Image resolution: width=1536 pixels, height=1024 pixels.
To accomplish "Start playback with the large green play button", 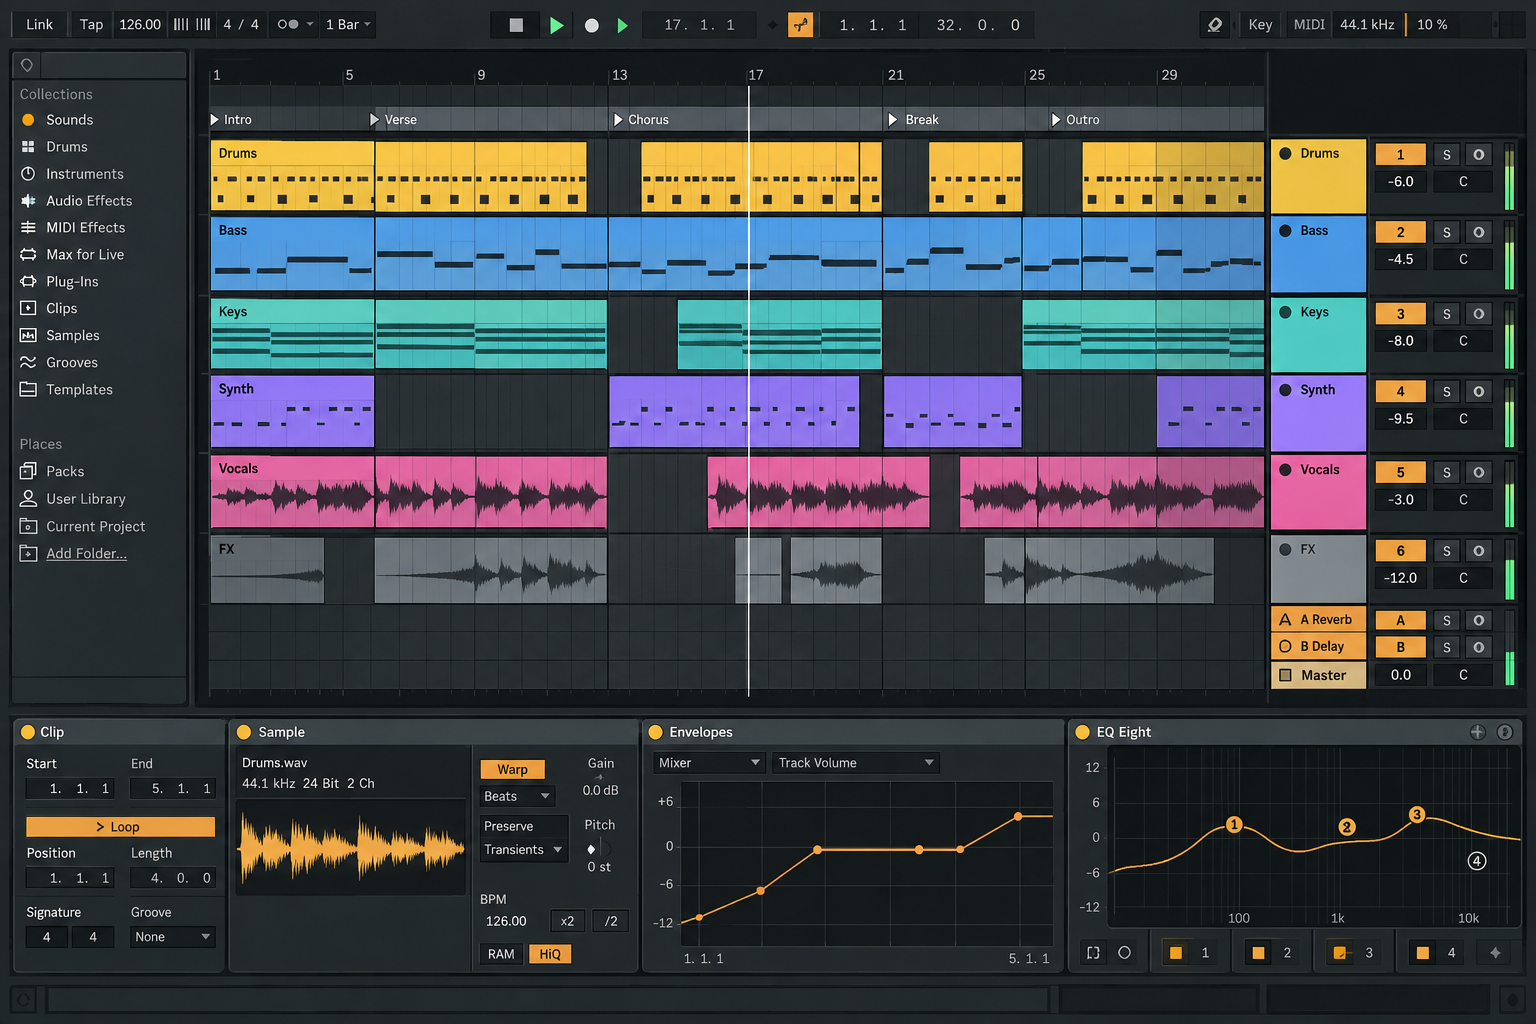I will [x=556, y=25].
